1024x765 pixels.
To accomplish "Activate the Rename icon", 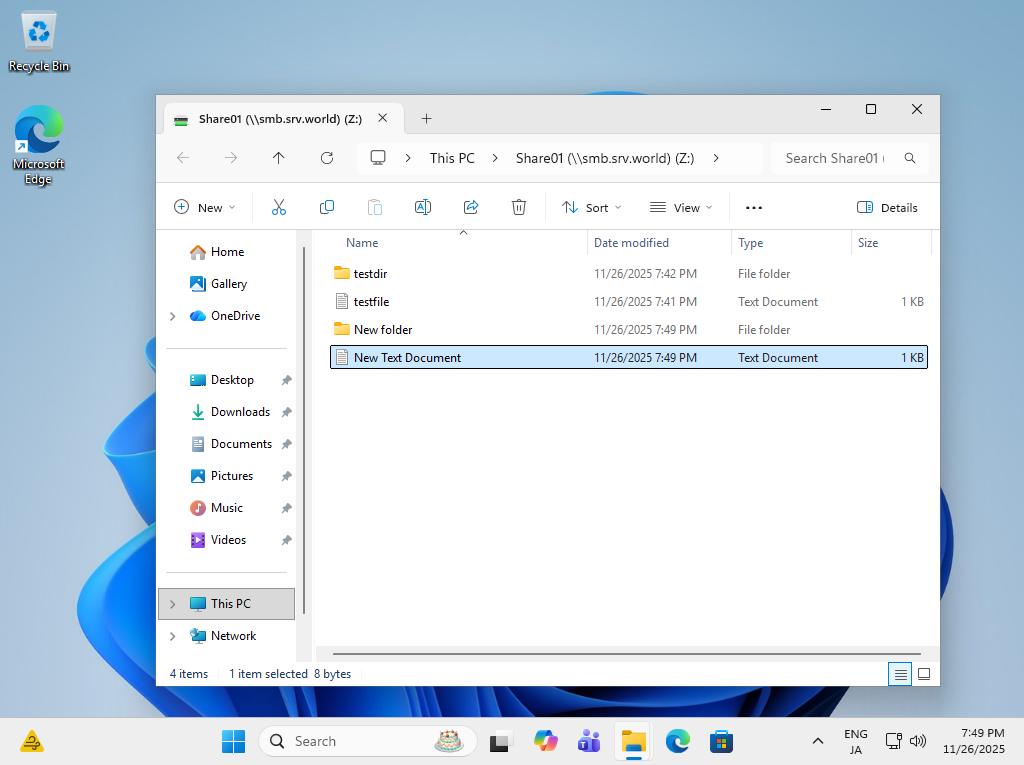I will (x=423, y=207).
